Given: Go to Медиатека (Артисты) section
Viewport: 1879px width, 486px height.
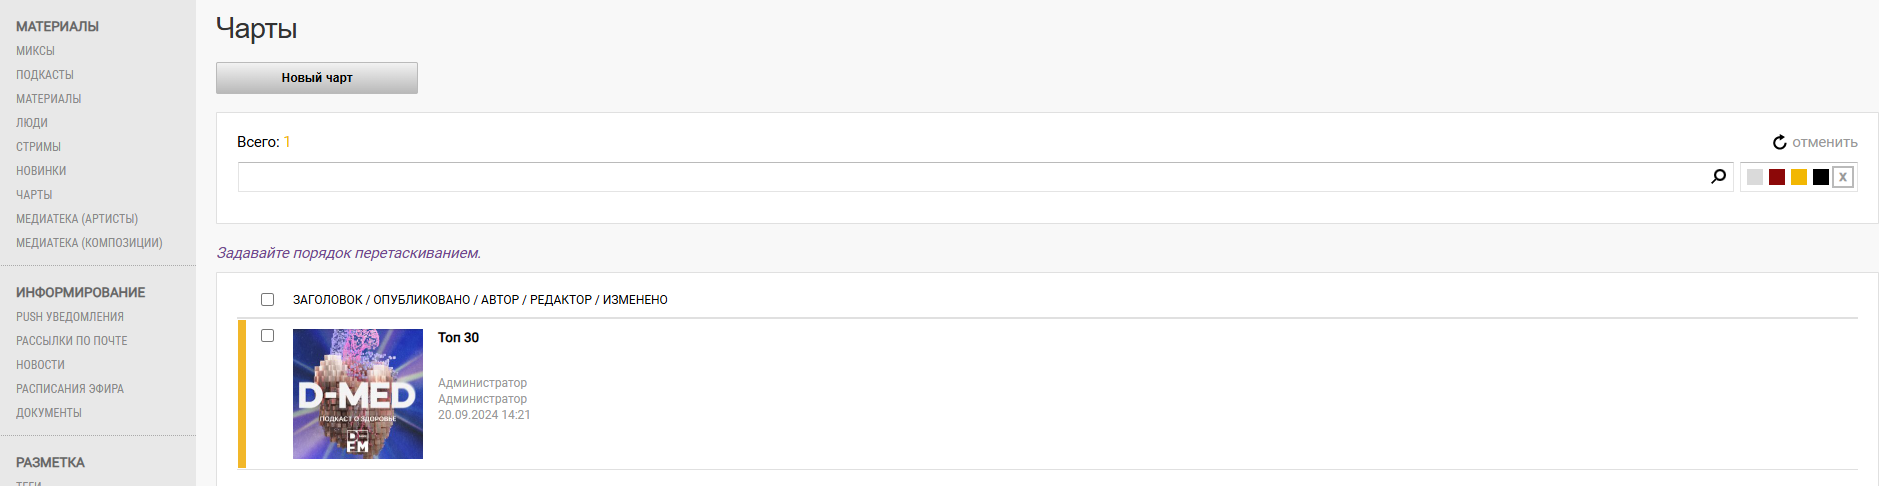Looking at the screenshot, I should (77, 219).
